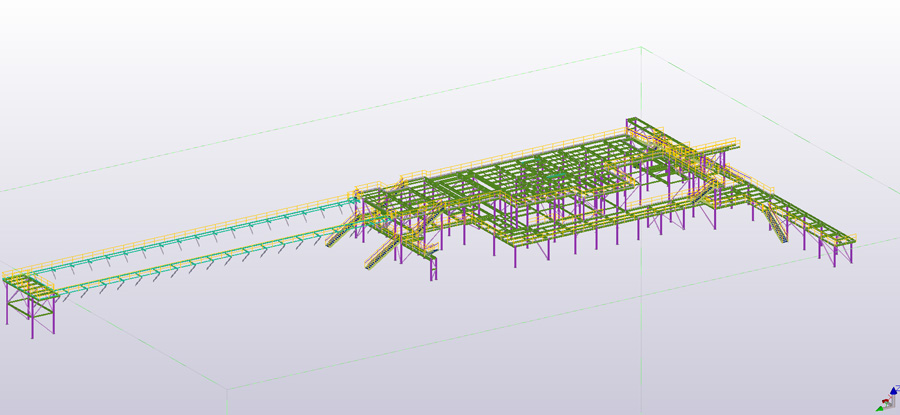900x415 pixels.
Task: Click the bottom-front corner of work-area box
Action: tap(225, 388)
